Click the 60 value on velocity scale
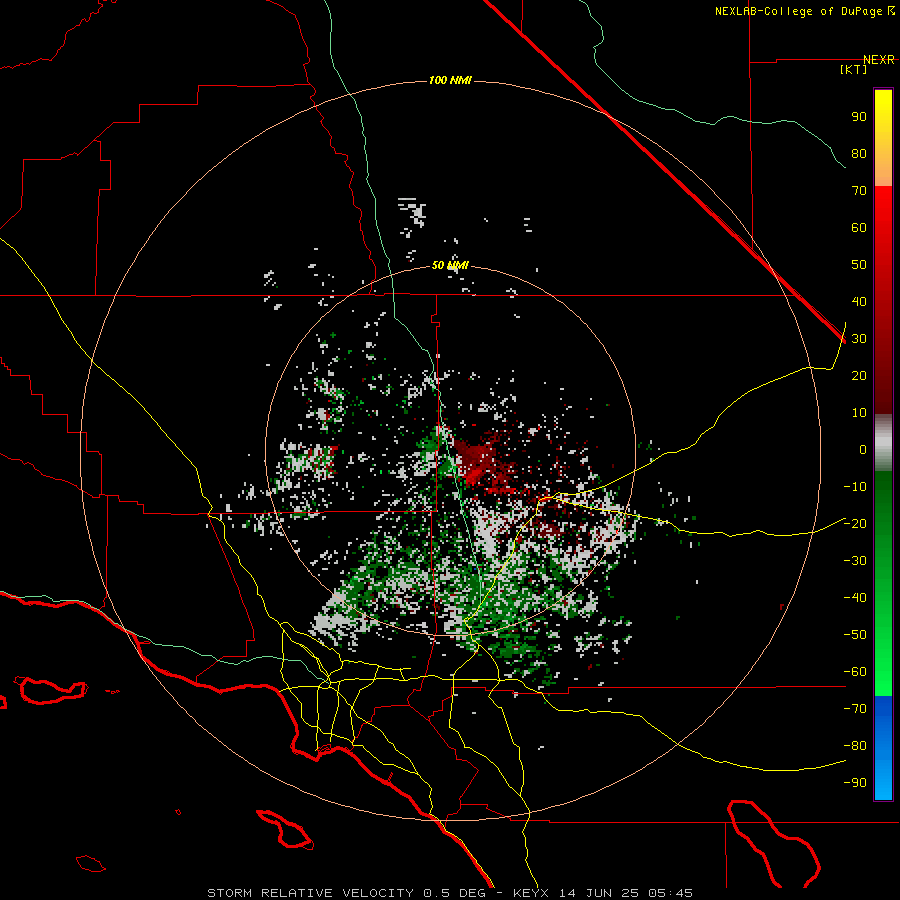The height and width of the screenshot is (900, 900). coord(859,227)
